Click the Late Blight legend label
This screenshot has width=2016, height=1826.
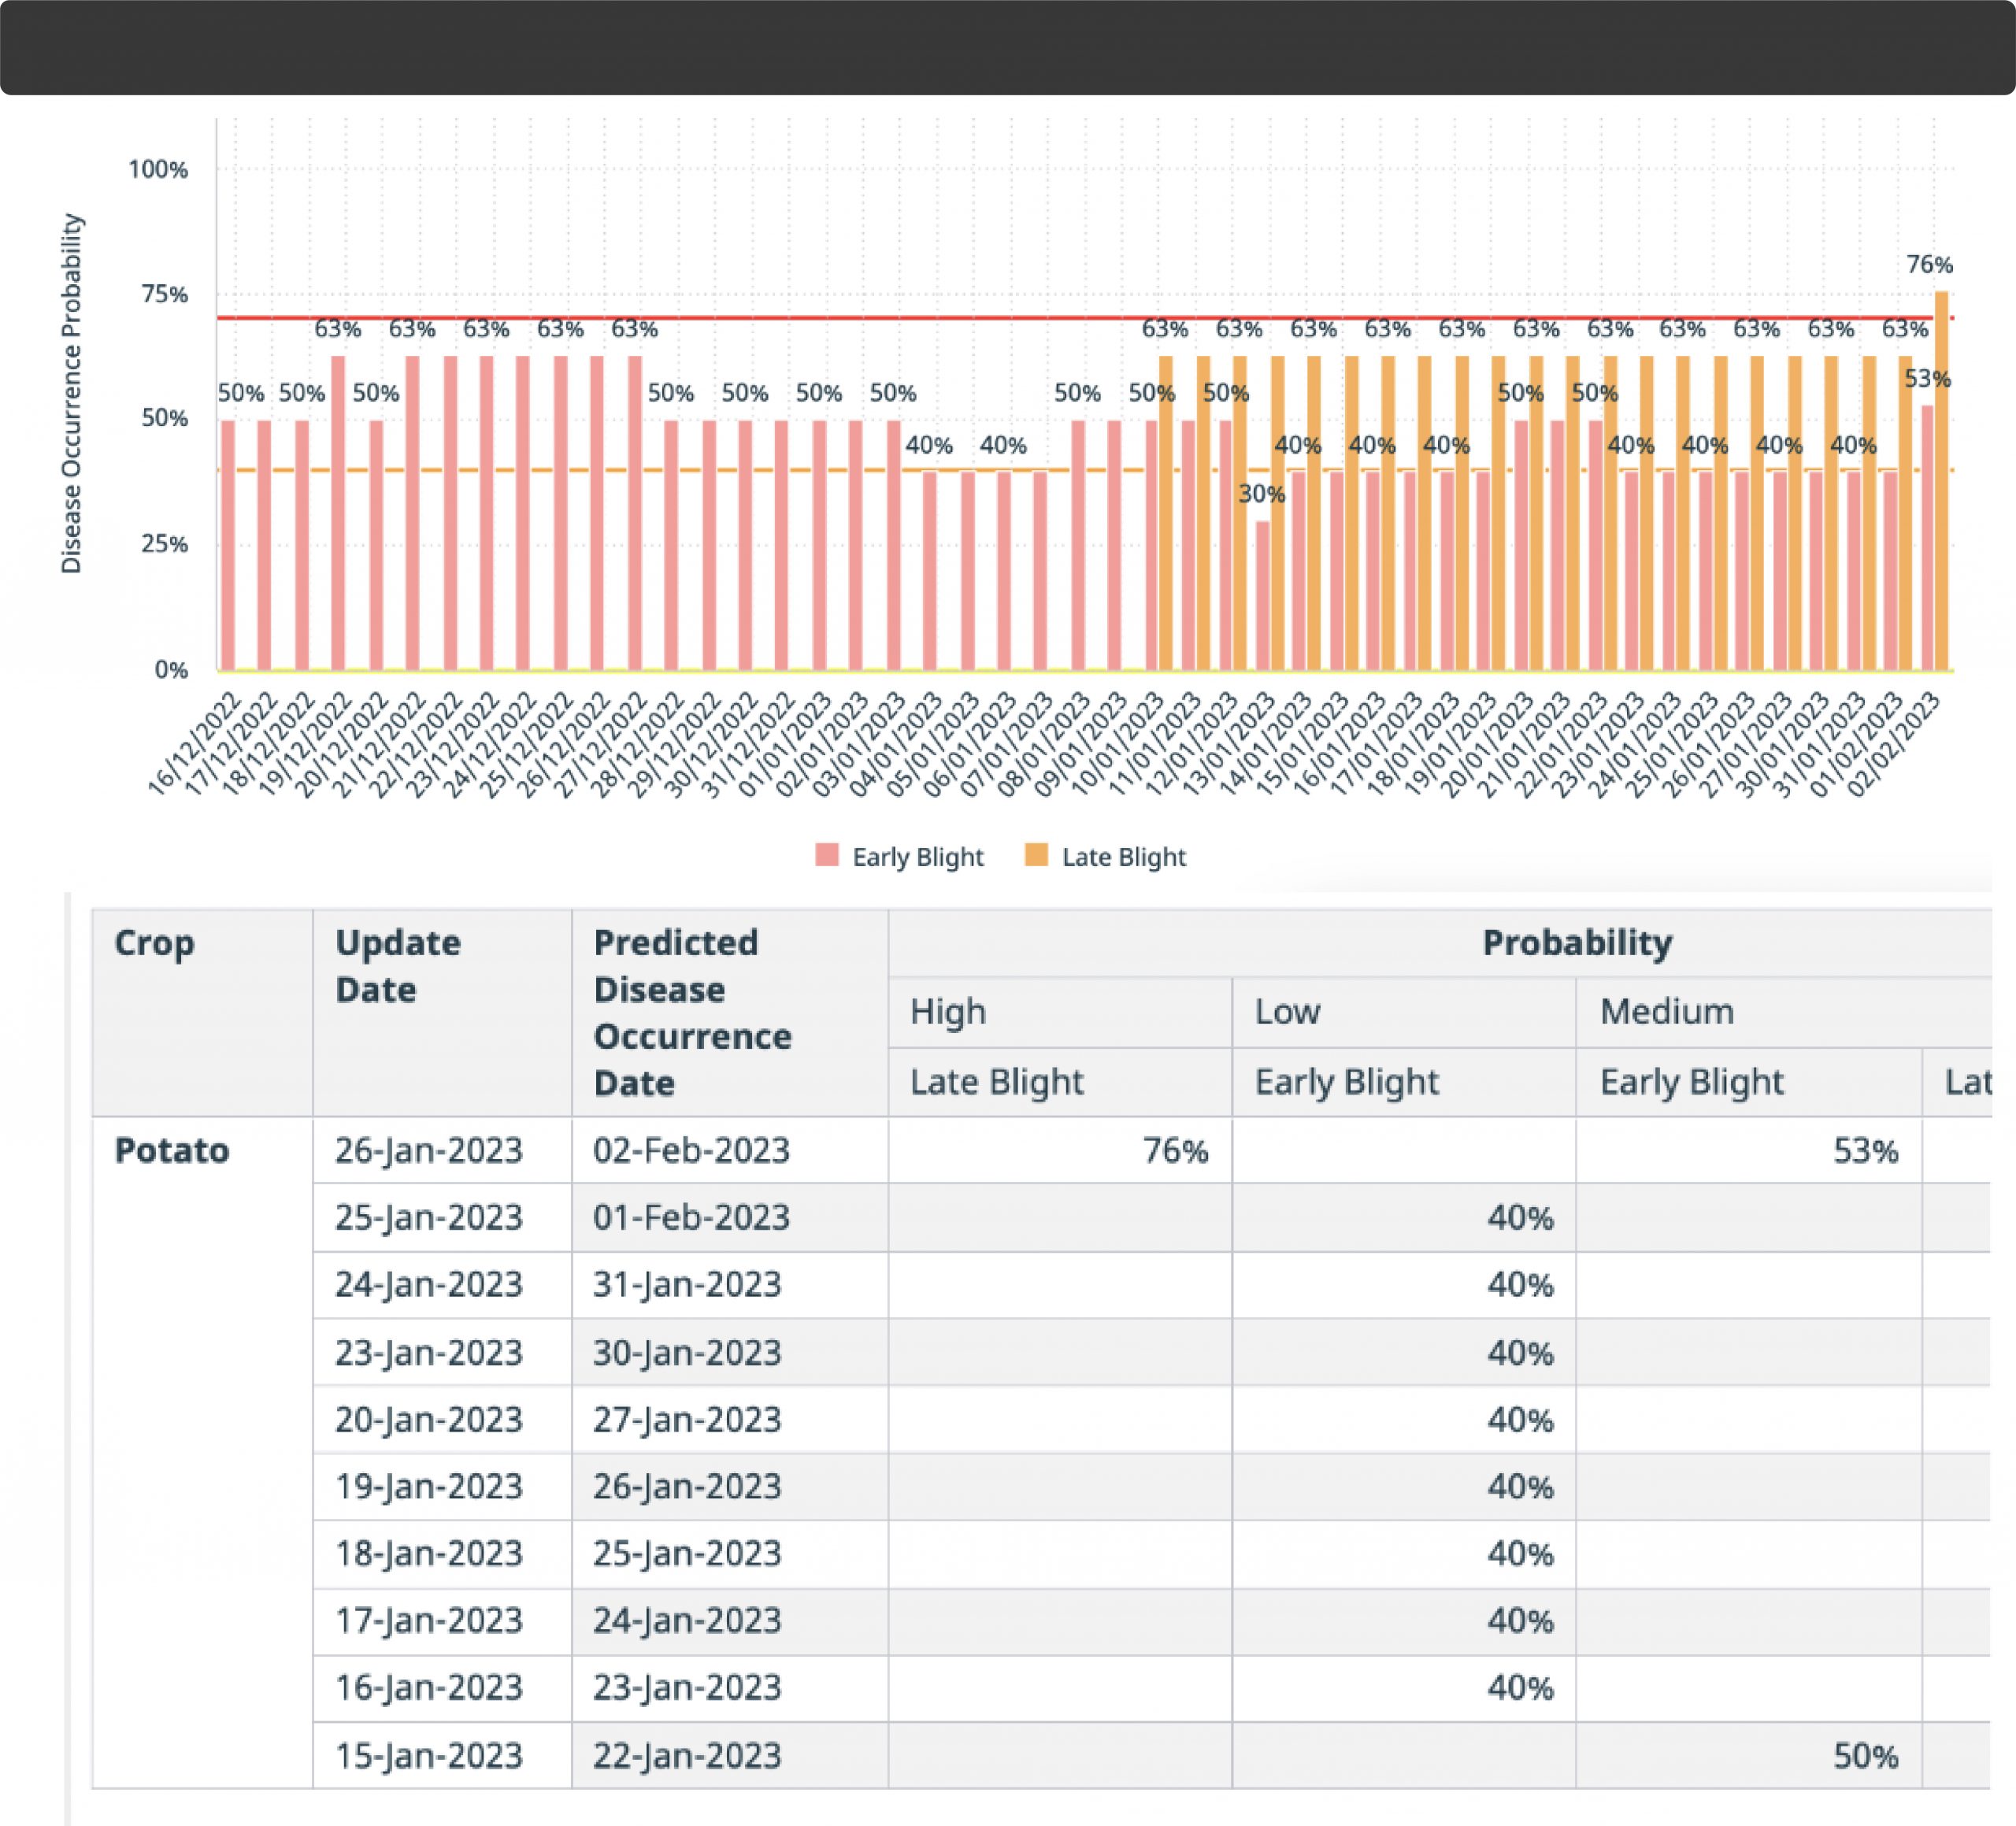click(1123, 857)
